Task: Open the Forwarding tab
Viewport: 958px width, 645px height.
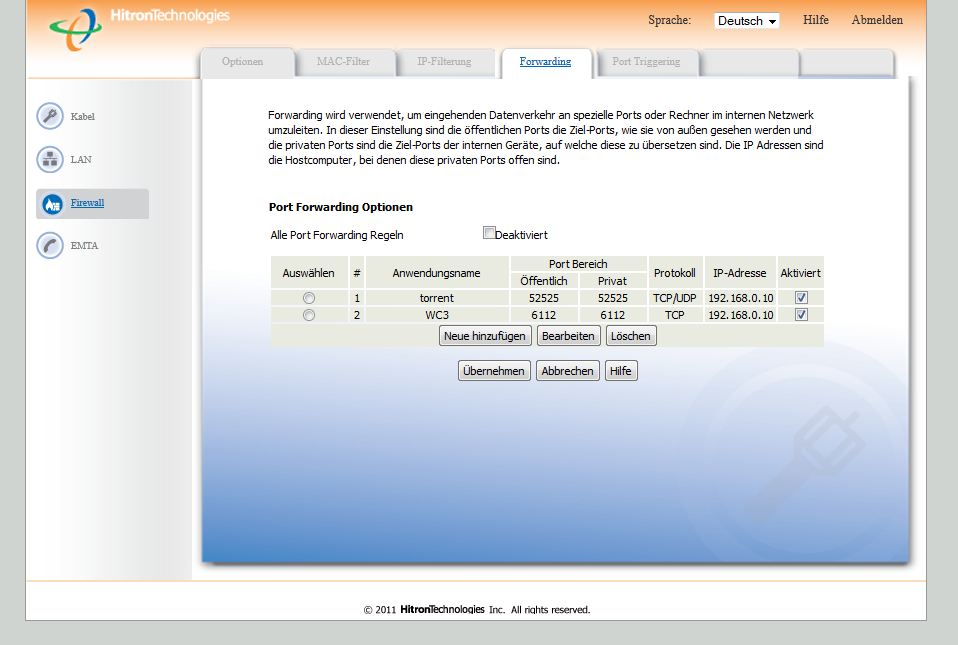Action: 545,62
